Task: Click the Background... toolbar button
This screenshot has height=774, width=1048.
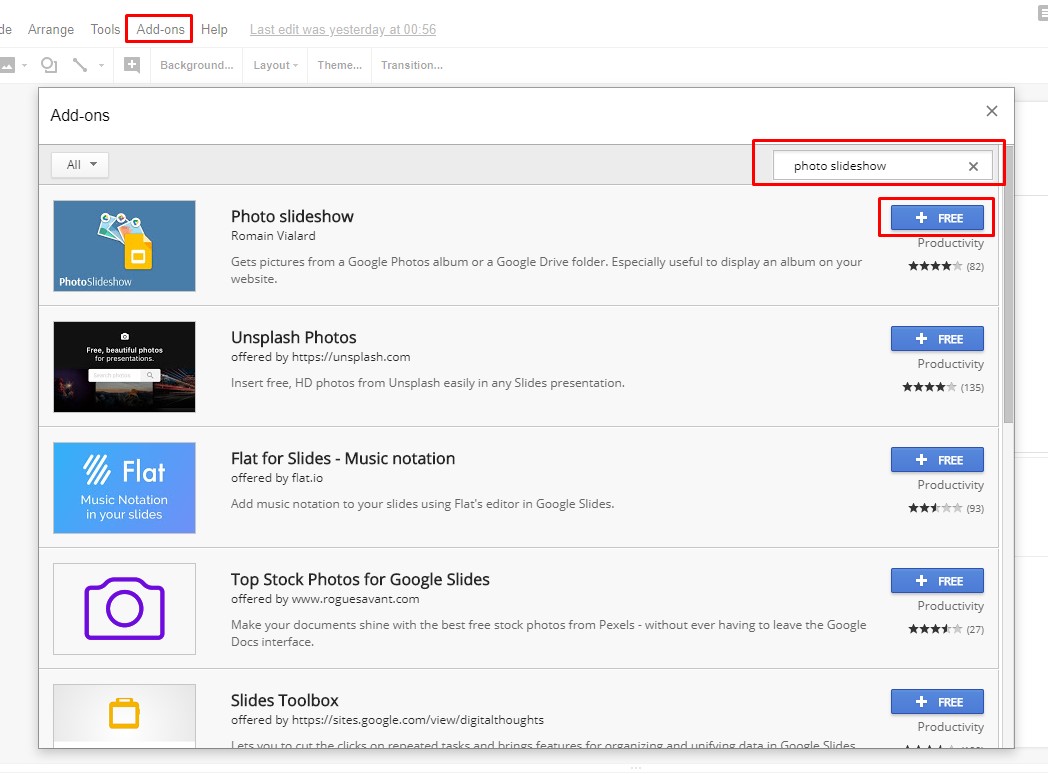Action: click(x=196, y=65)
